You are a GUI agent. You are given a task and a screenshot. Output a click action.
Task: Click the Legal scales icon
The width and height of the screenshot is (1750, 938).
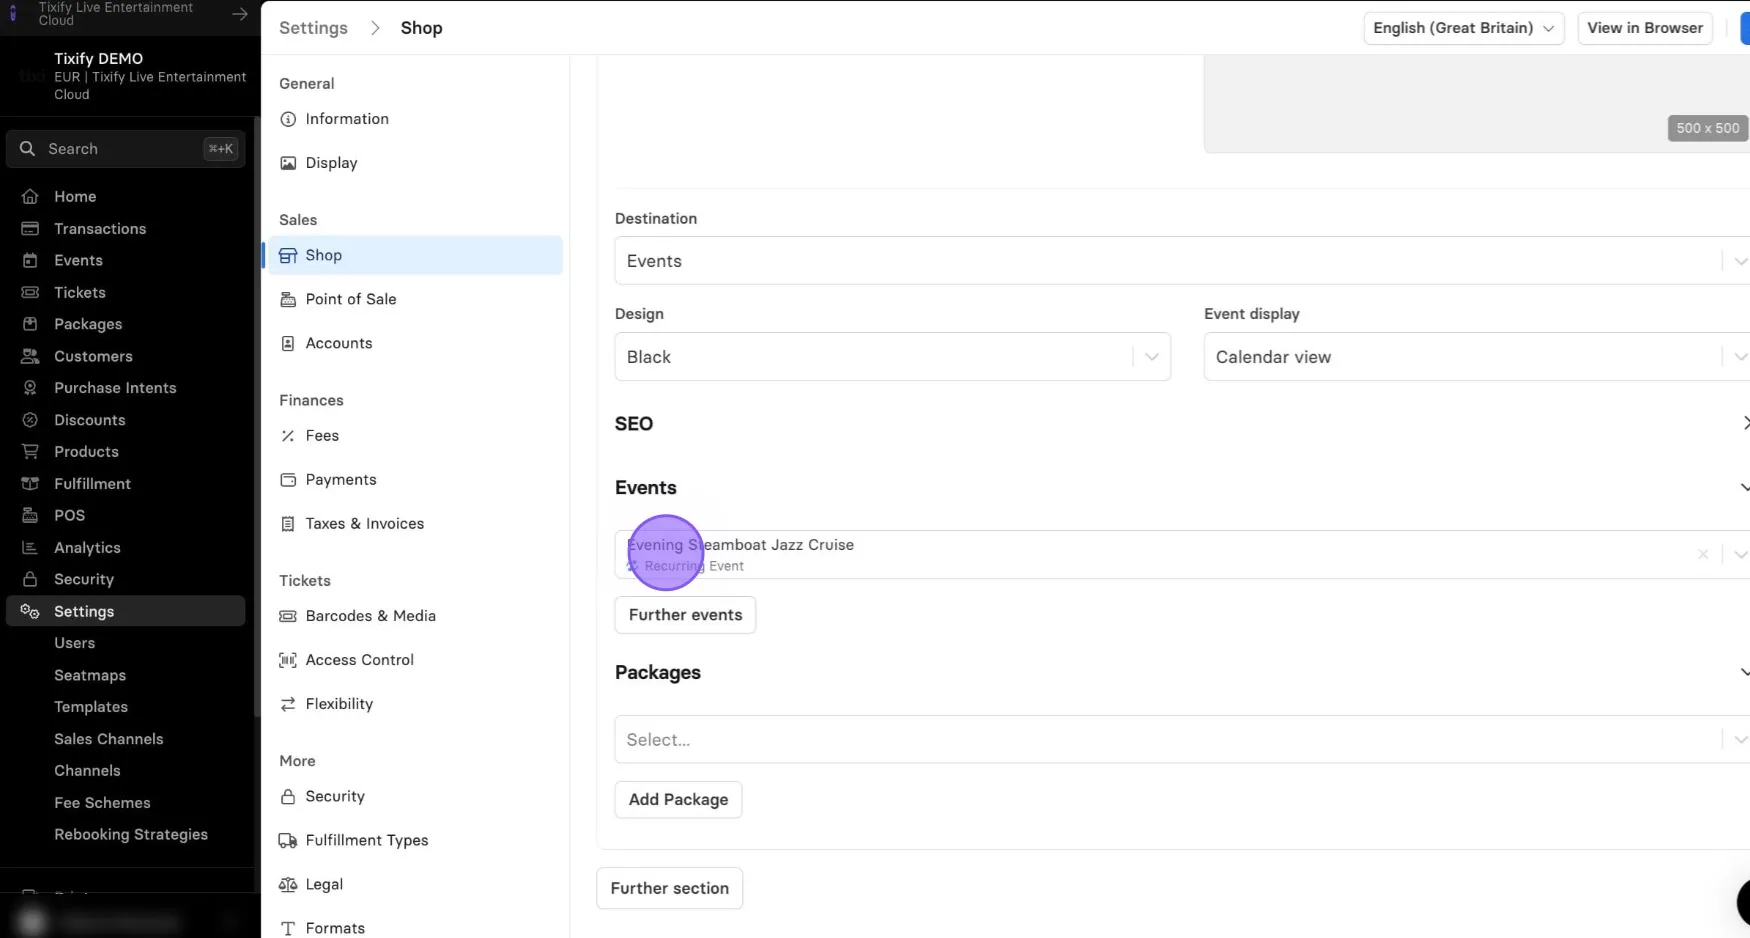point(288,884)
